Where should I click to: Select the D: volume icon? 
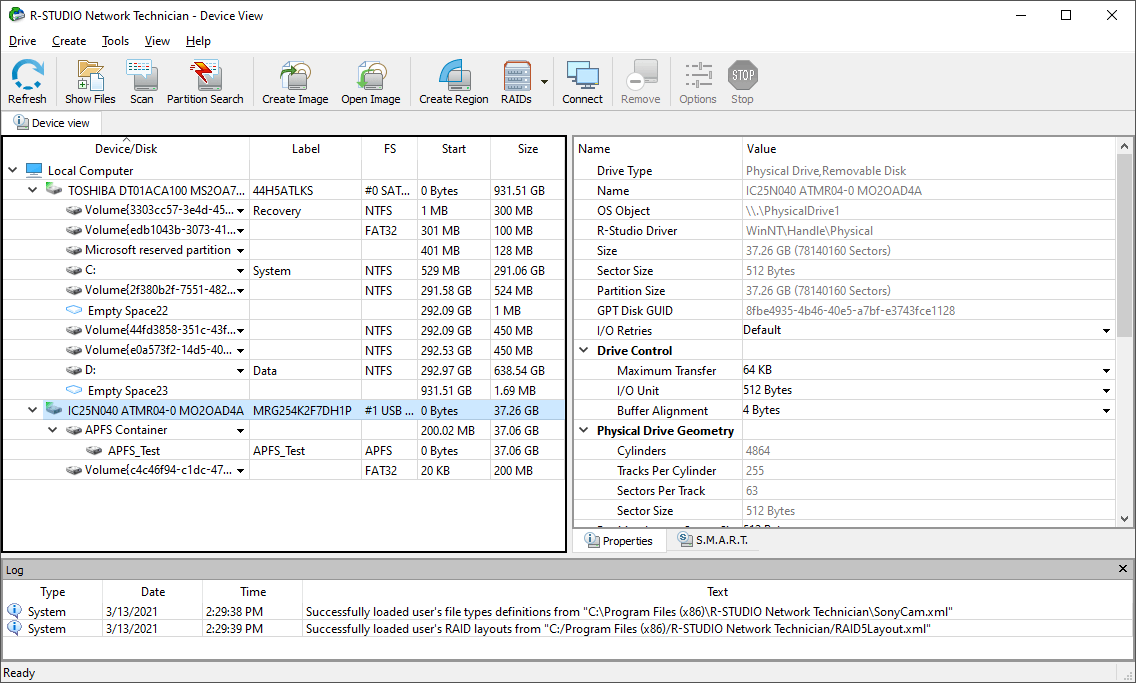pyautogui.click(x=74, y=370)
